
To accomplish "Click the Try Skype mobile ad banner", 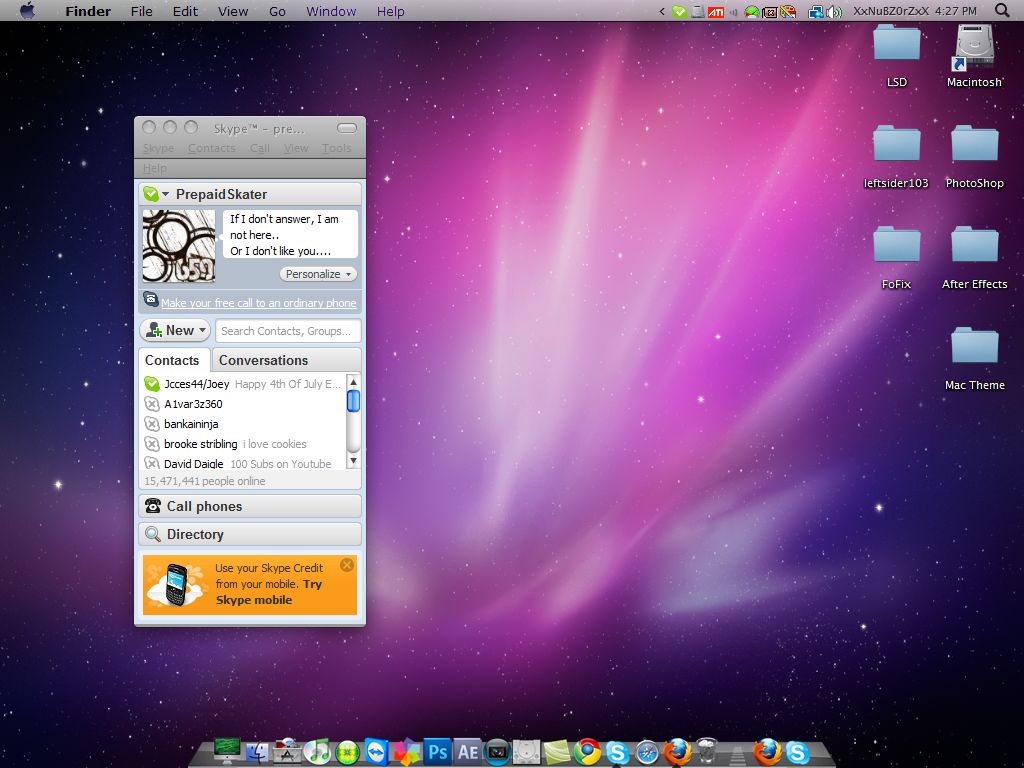I will coord(250,584).
